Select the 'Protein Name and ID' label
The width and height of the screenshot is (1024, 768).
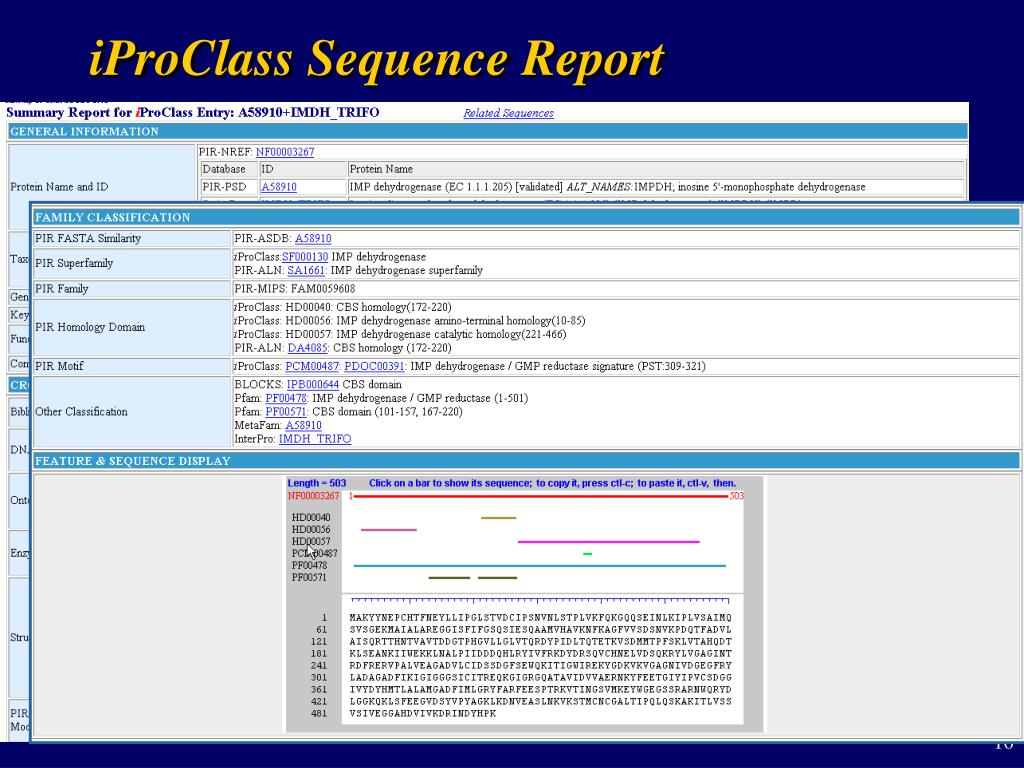click(x=59, y=187)
